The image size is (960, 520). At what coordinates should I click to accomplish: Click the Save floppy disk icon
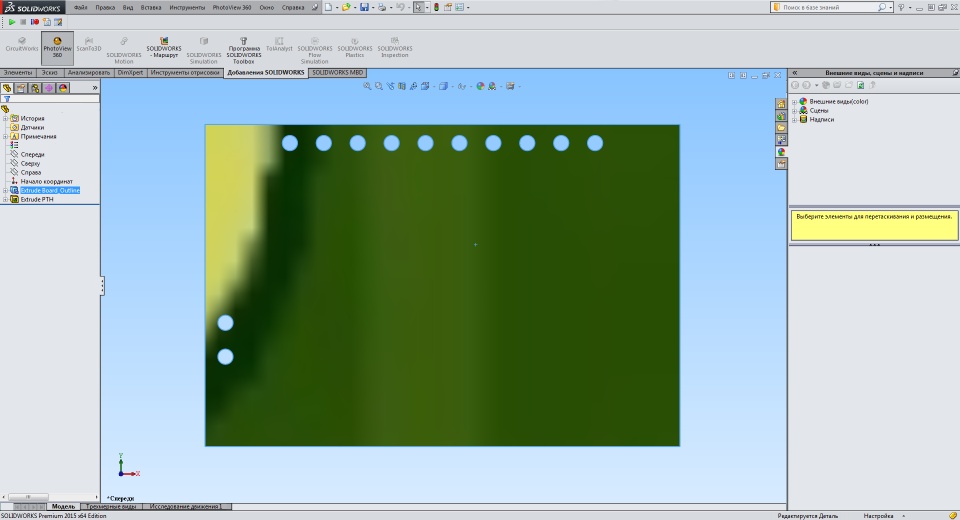coord(364,7)
